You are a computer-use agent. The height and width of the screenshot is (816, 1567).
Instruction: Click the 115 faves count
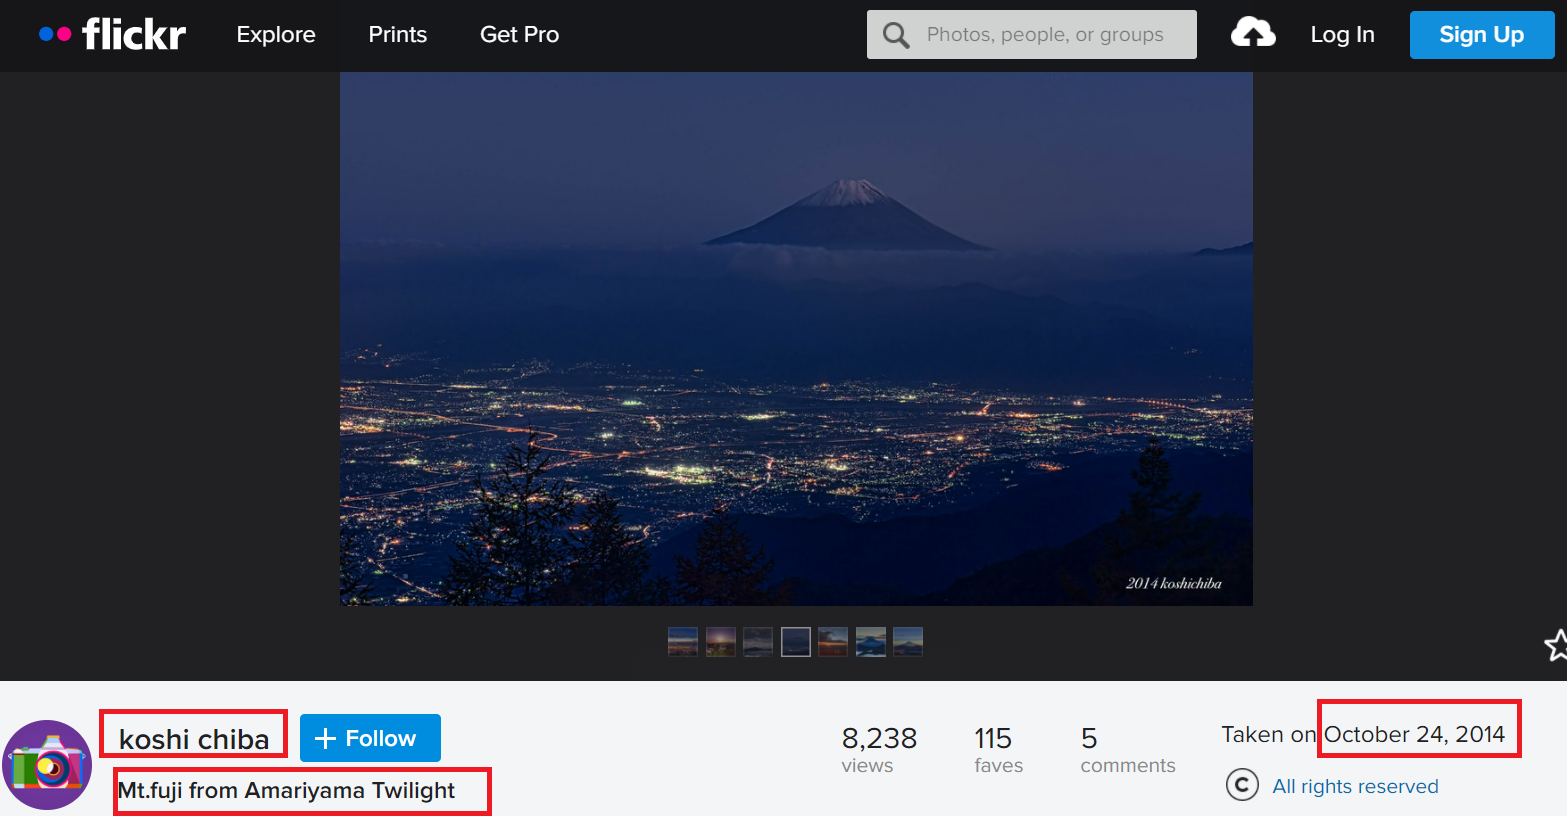pyautogui.click(x=997, y=749)
